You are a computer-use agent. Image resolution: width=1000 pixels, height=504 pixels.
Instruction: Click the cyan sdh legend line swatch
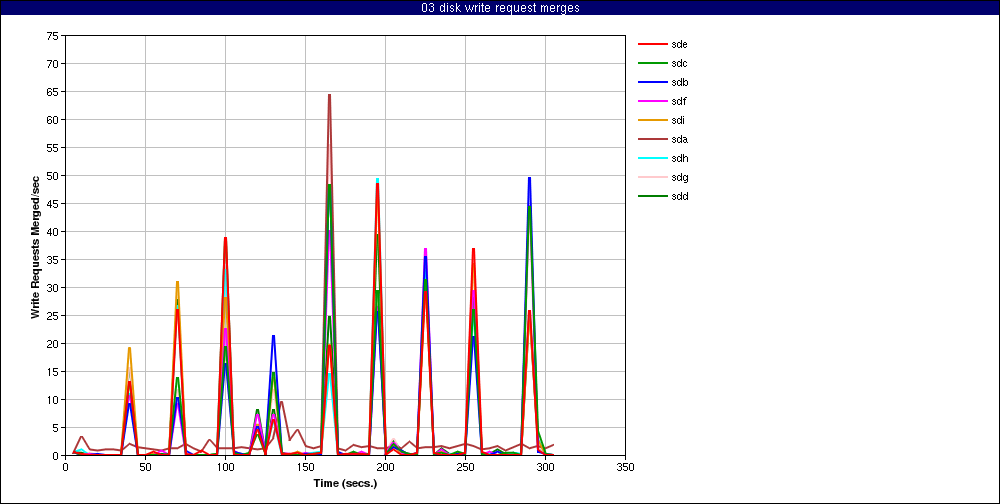pyautogui.click(x=651, y=158)
